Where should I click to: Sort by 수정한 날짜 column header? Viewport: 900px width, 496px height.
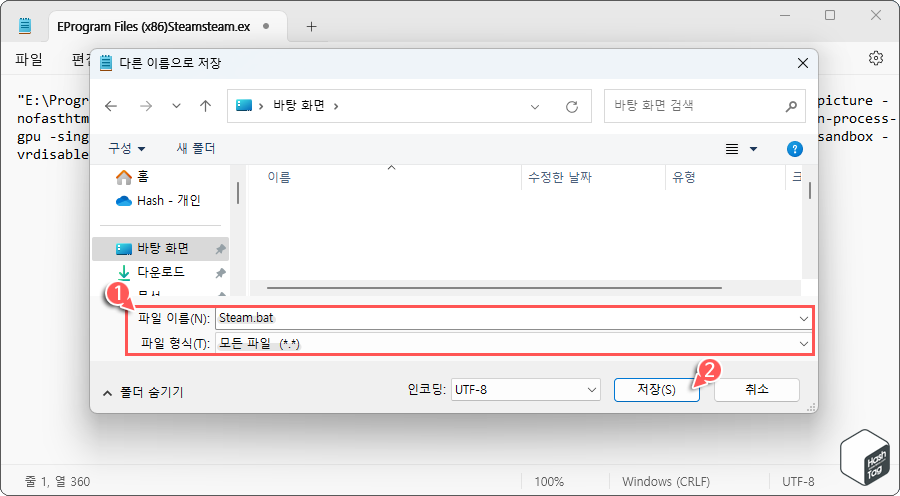click(593, 177)
